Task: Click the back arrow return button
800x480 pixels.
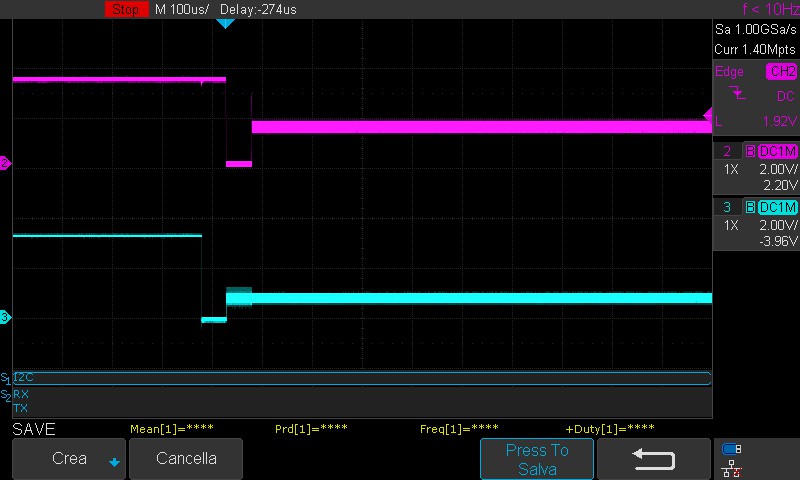Action: pos(654,459)
